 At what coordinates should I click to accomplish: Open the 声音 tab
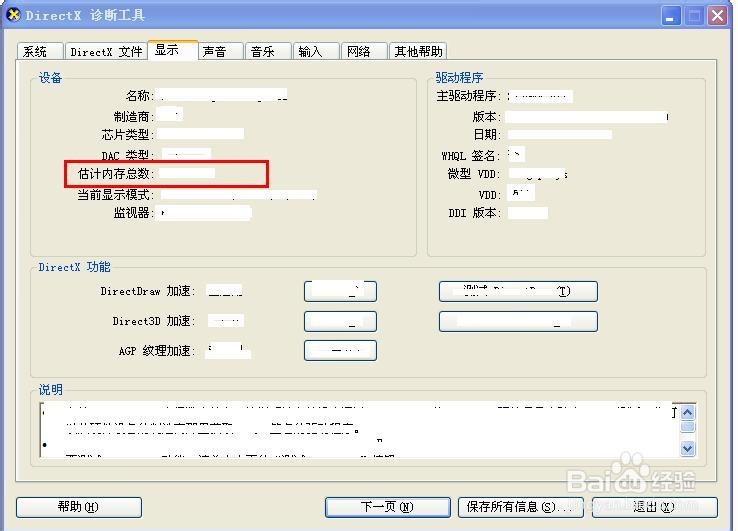[221, 51]
